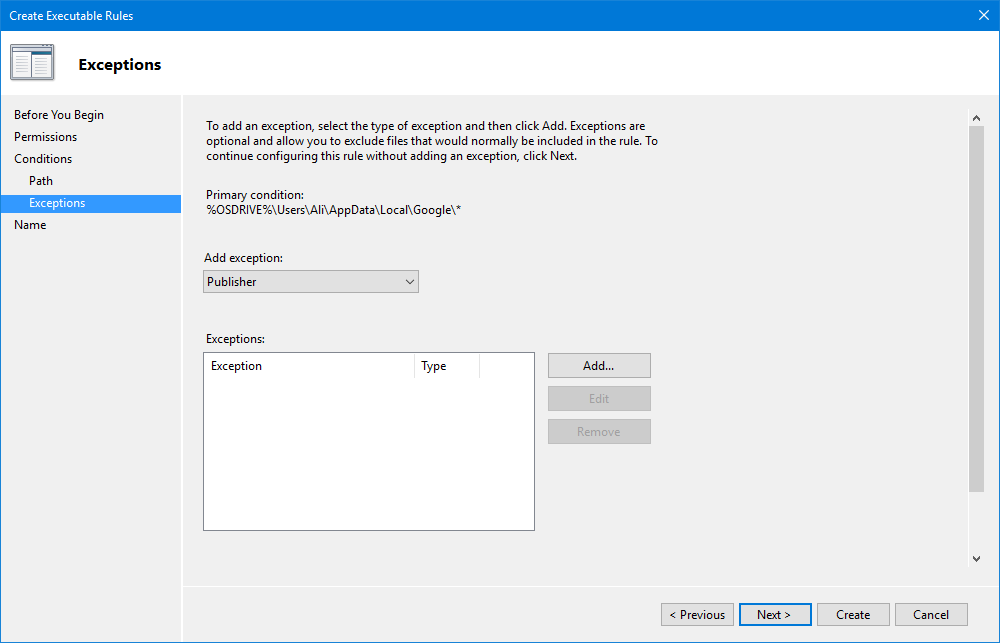Open the Add exception Publisher dropdown

coord(310,282)
